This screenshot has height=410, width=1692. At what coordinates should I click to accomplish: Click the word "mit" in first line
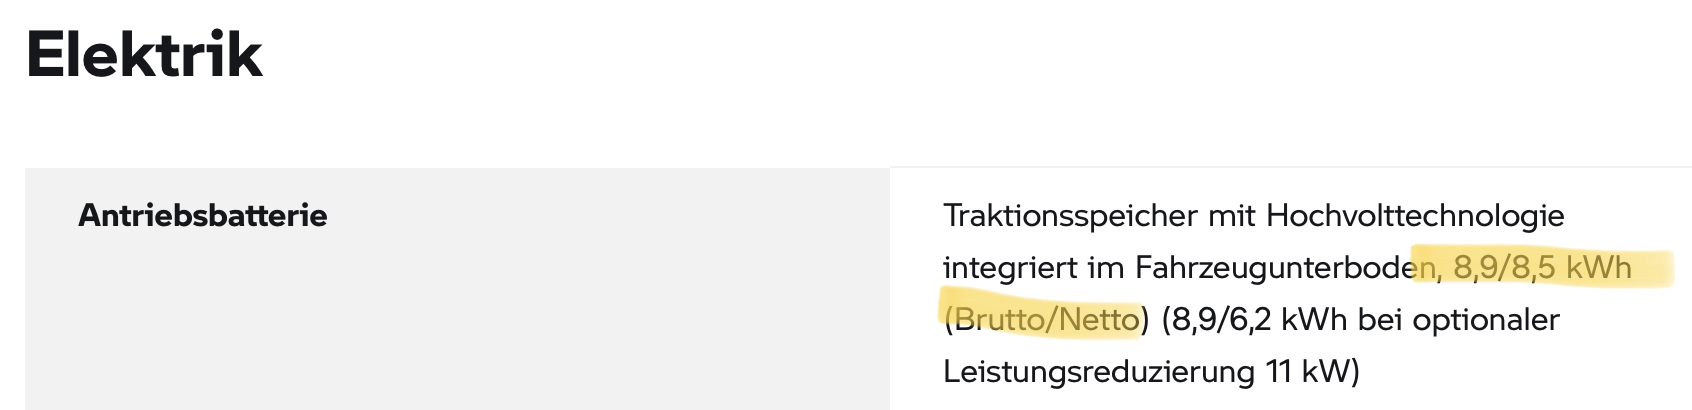click(1232, 216)
